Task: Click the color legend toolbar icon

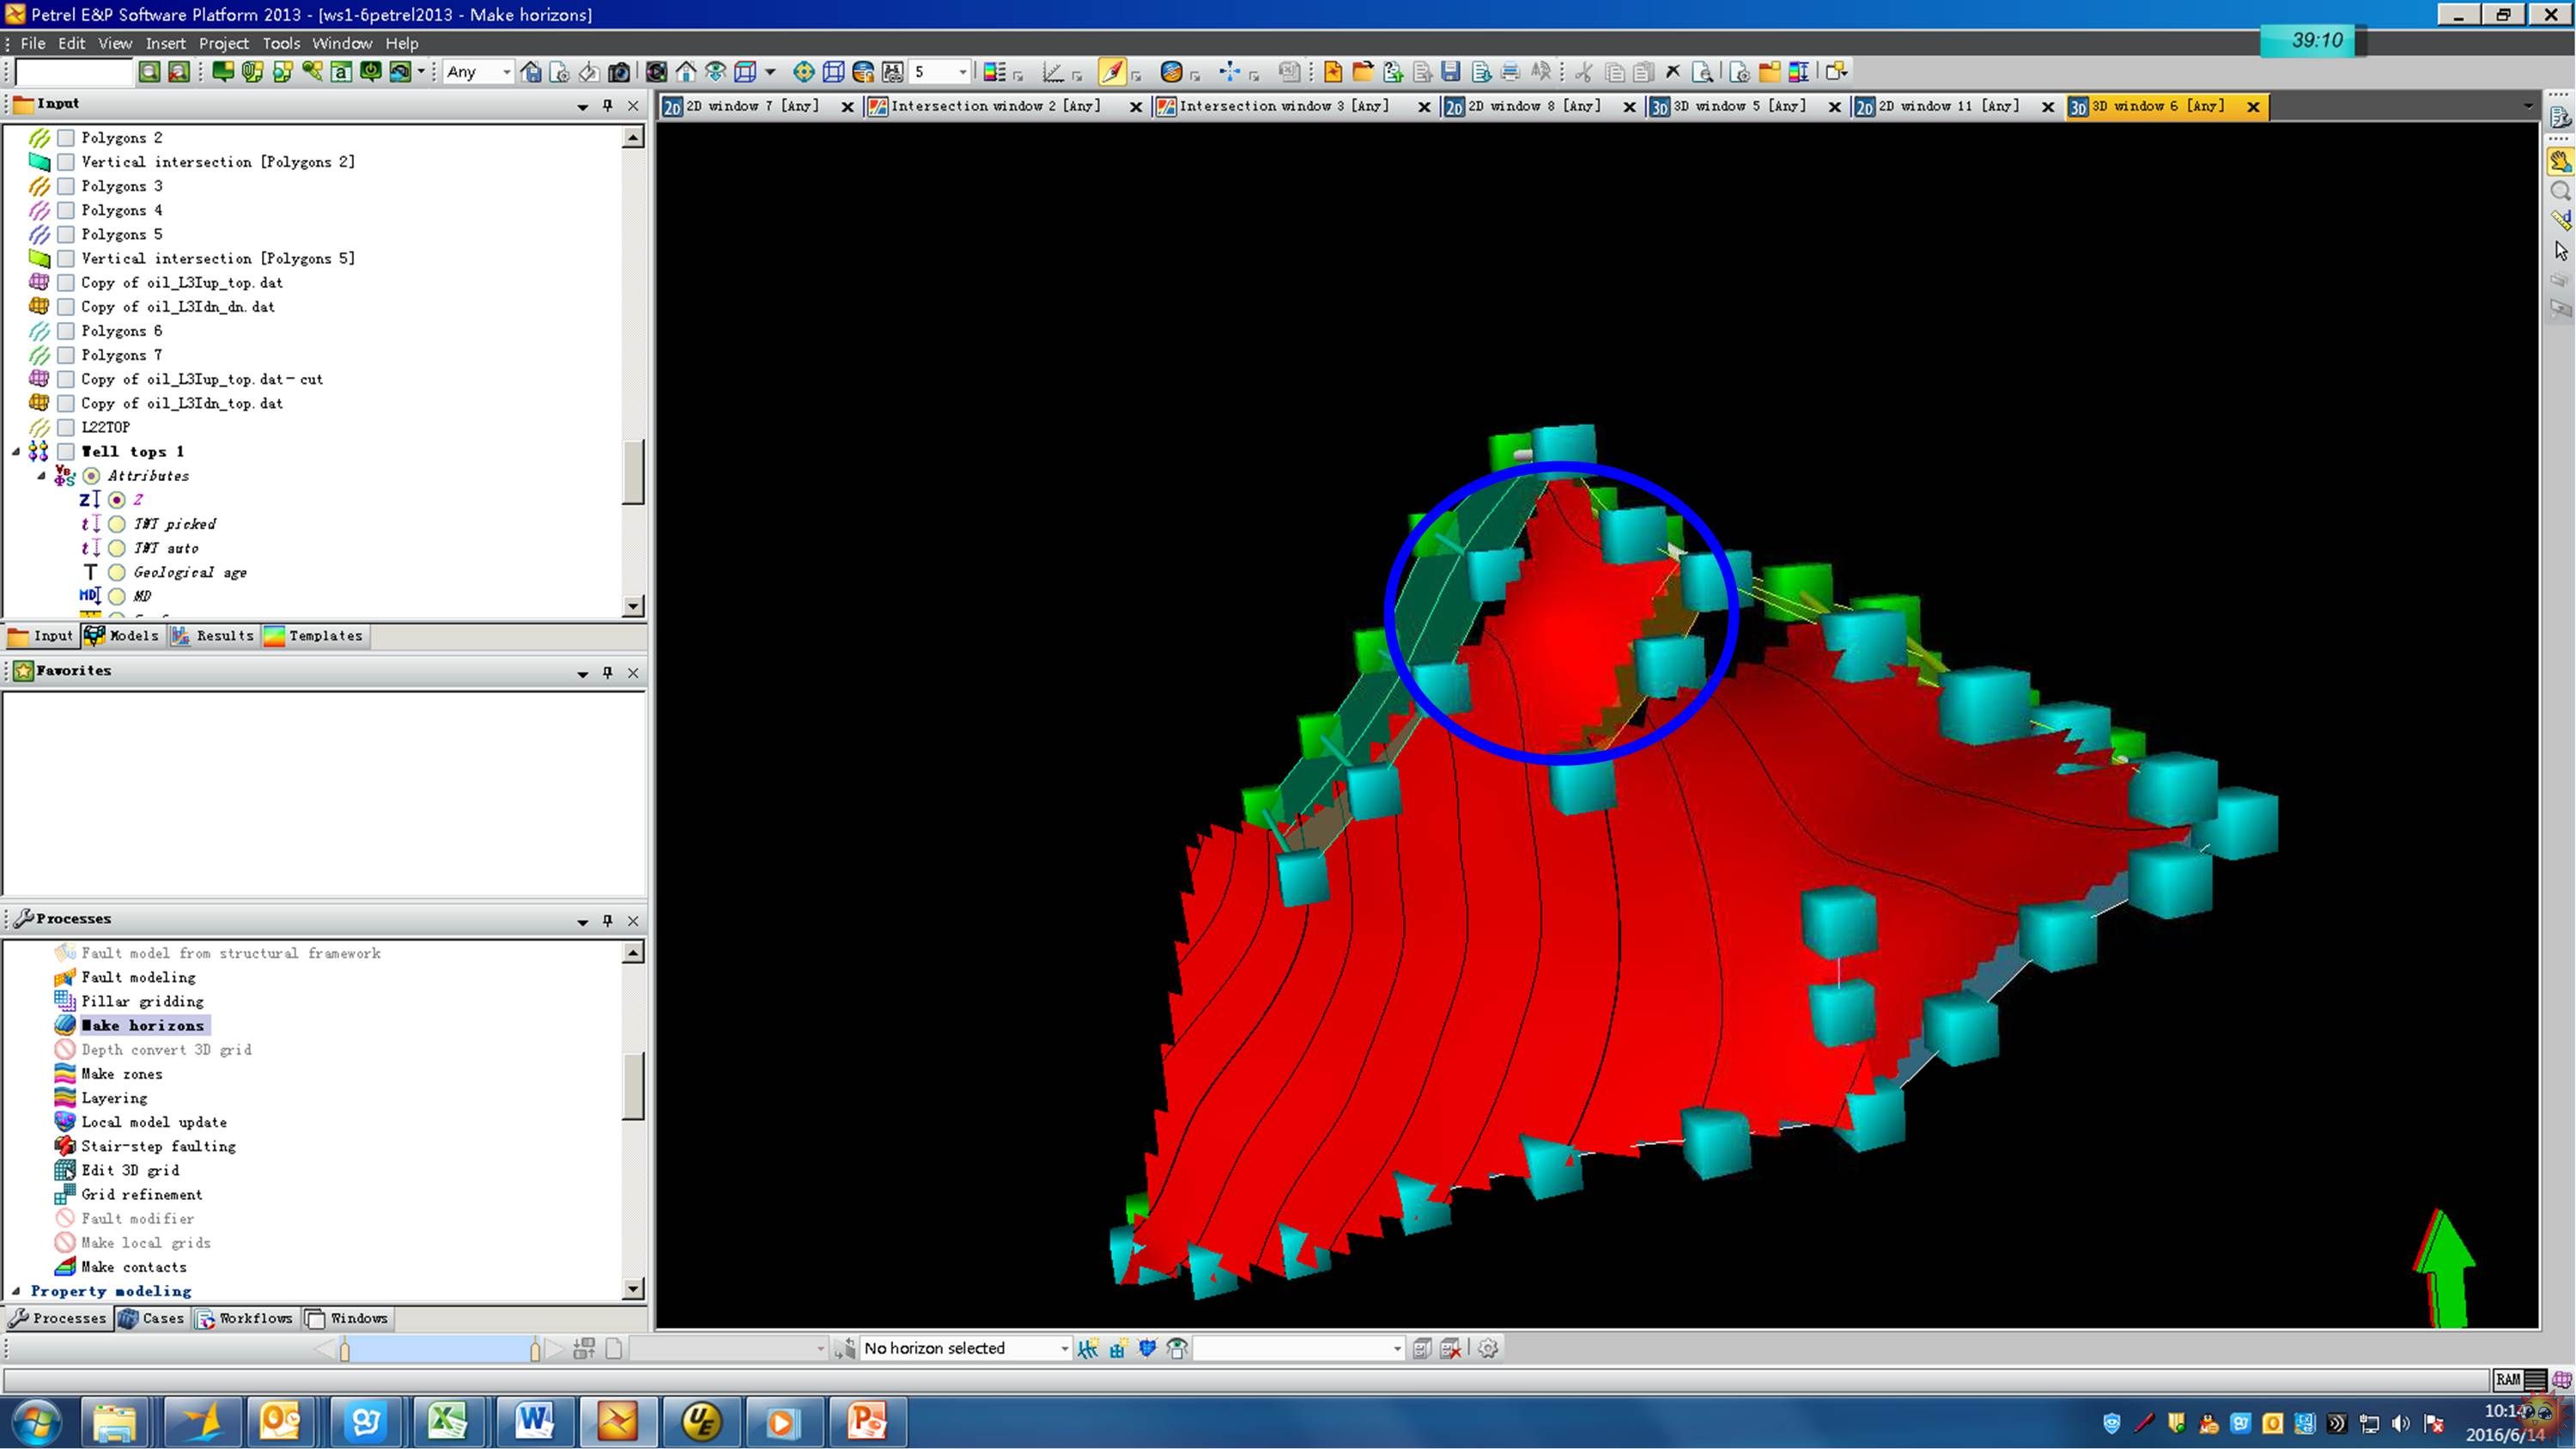Action: [994, 72]
